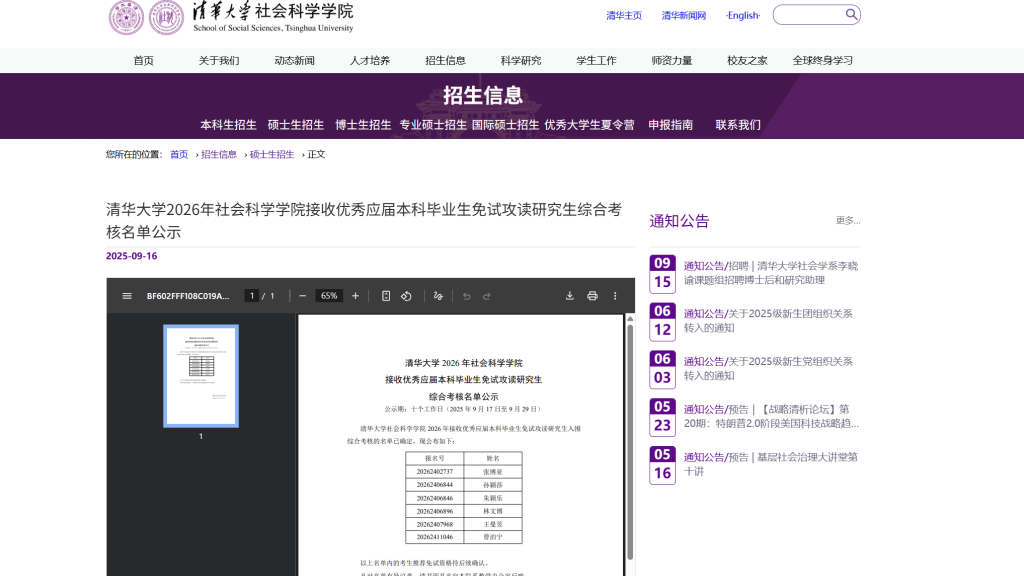
Task: Click the undo arrow in PDF toolbar
Action: (x=466, y=296)
